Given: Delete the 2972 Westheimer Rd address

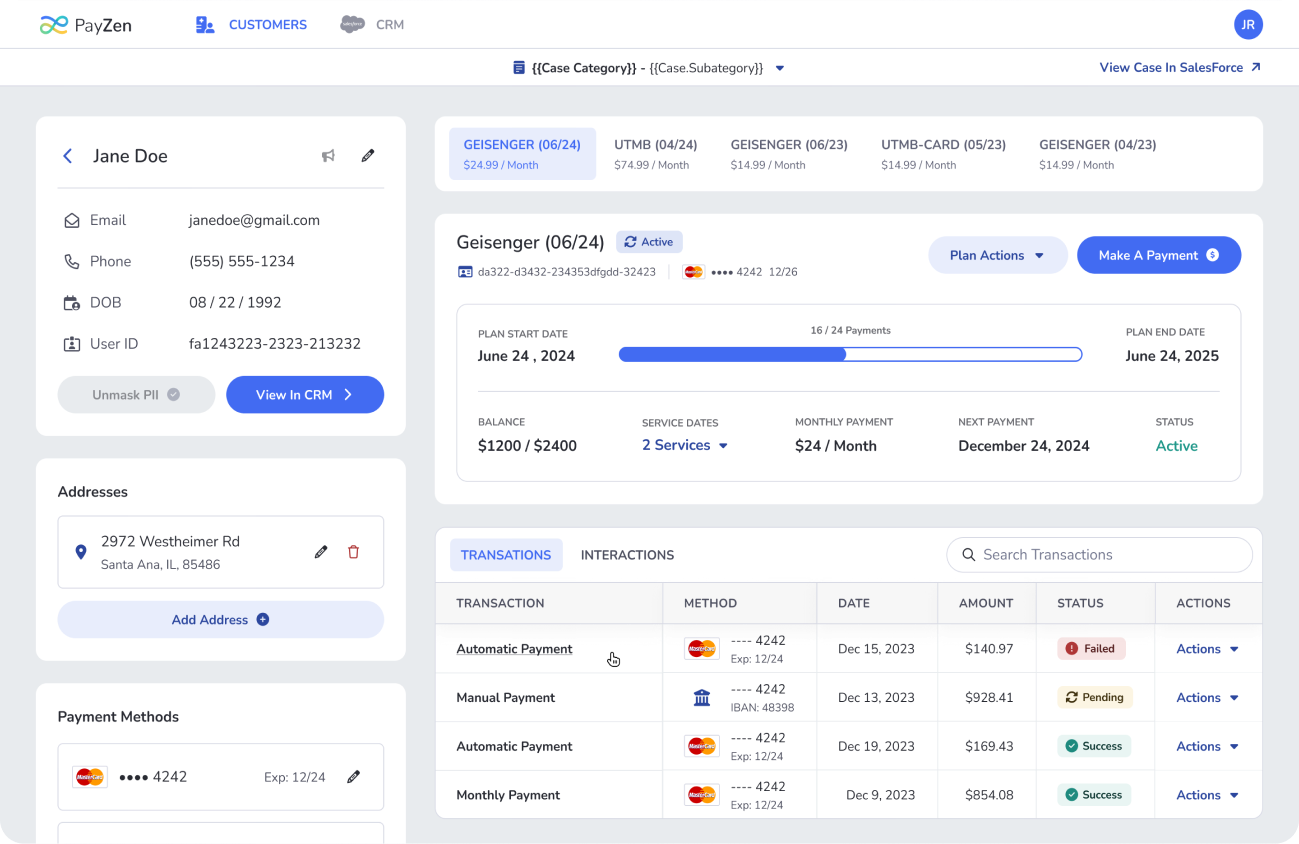Looking at the screenshot, I should click(353, 552).
